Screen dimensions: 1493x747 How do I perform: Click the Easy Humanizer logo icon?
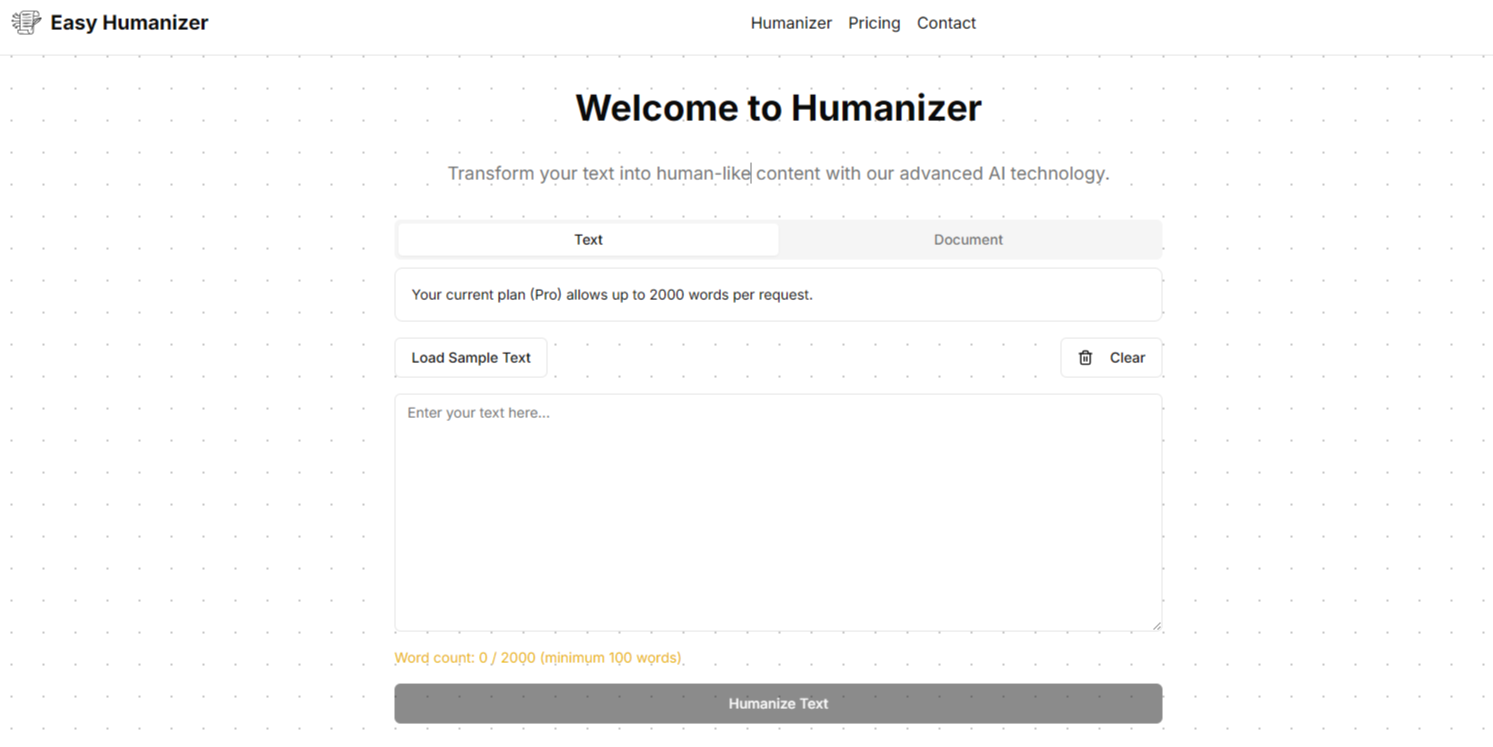tap(25, 22)
